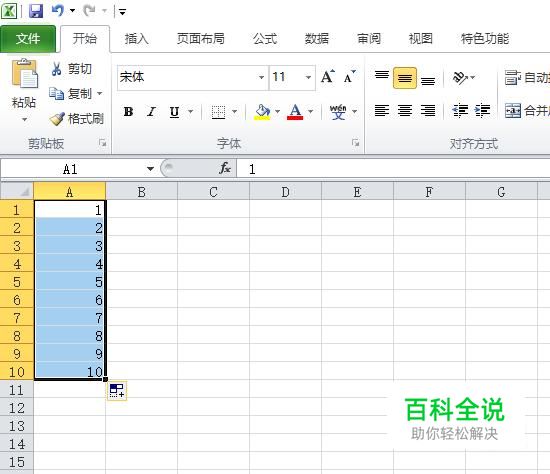Open the underline style dropdown arrow
The image size is (550, 474).
click(x=190, y=112)
